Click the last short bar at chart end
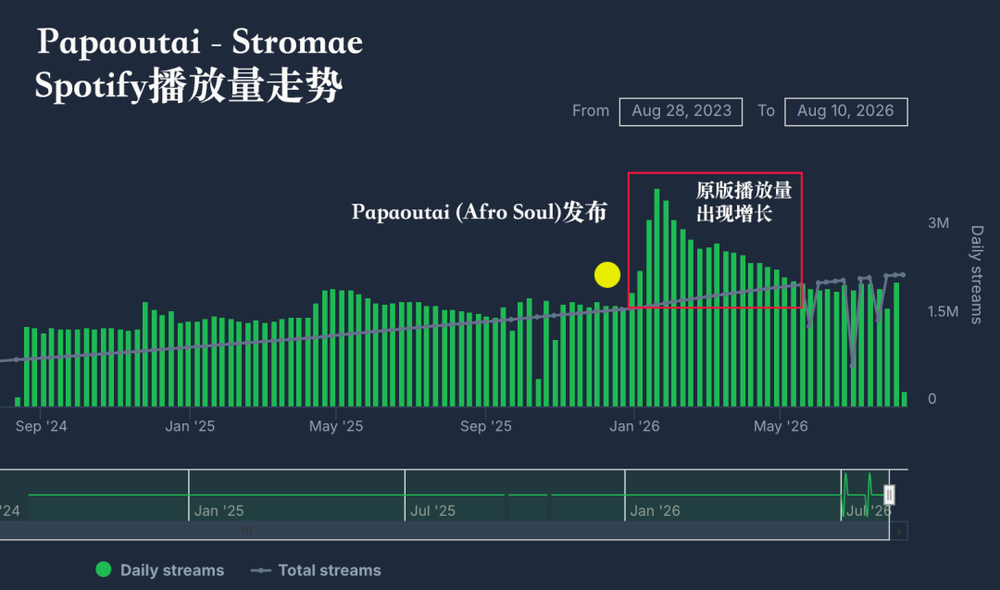Image resolution: width=1000 pixels, height=590 pixels. click(x=904, y=399)
